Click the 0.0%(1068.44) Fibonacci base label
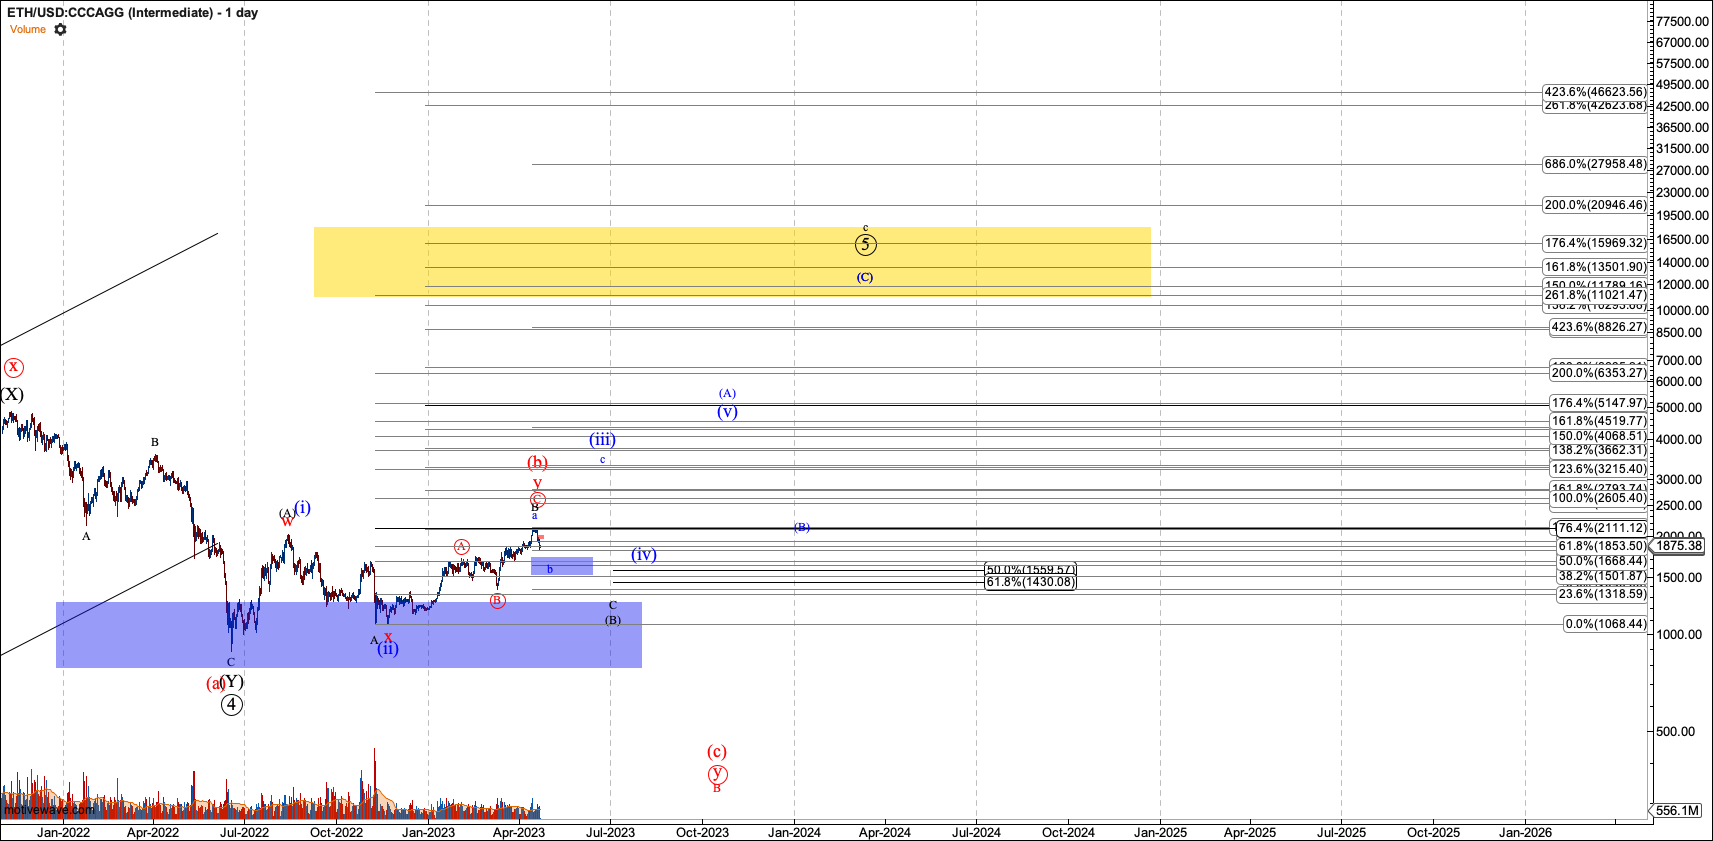The height and width of the screenshot is (841, 1713). [1605, 624]
